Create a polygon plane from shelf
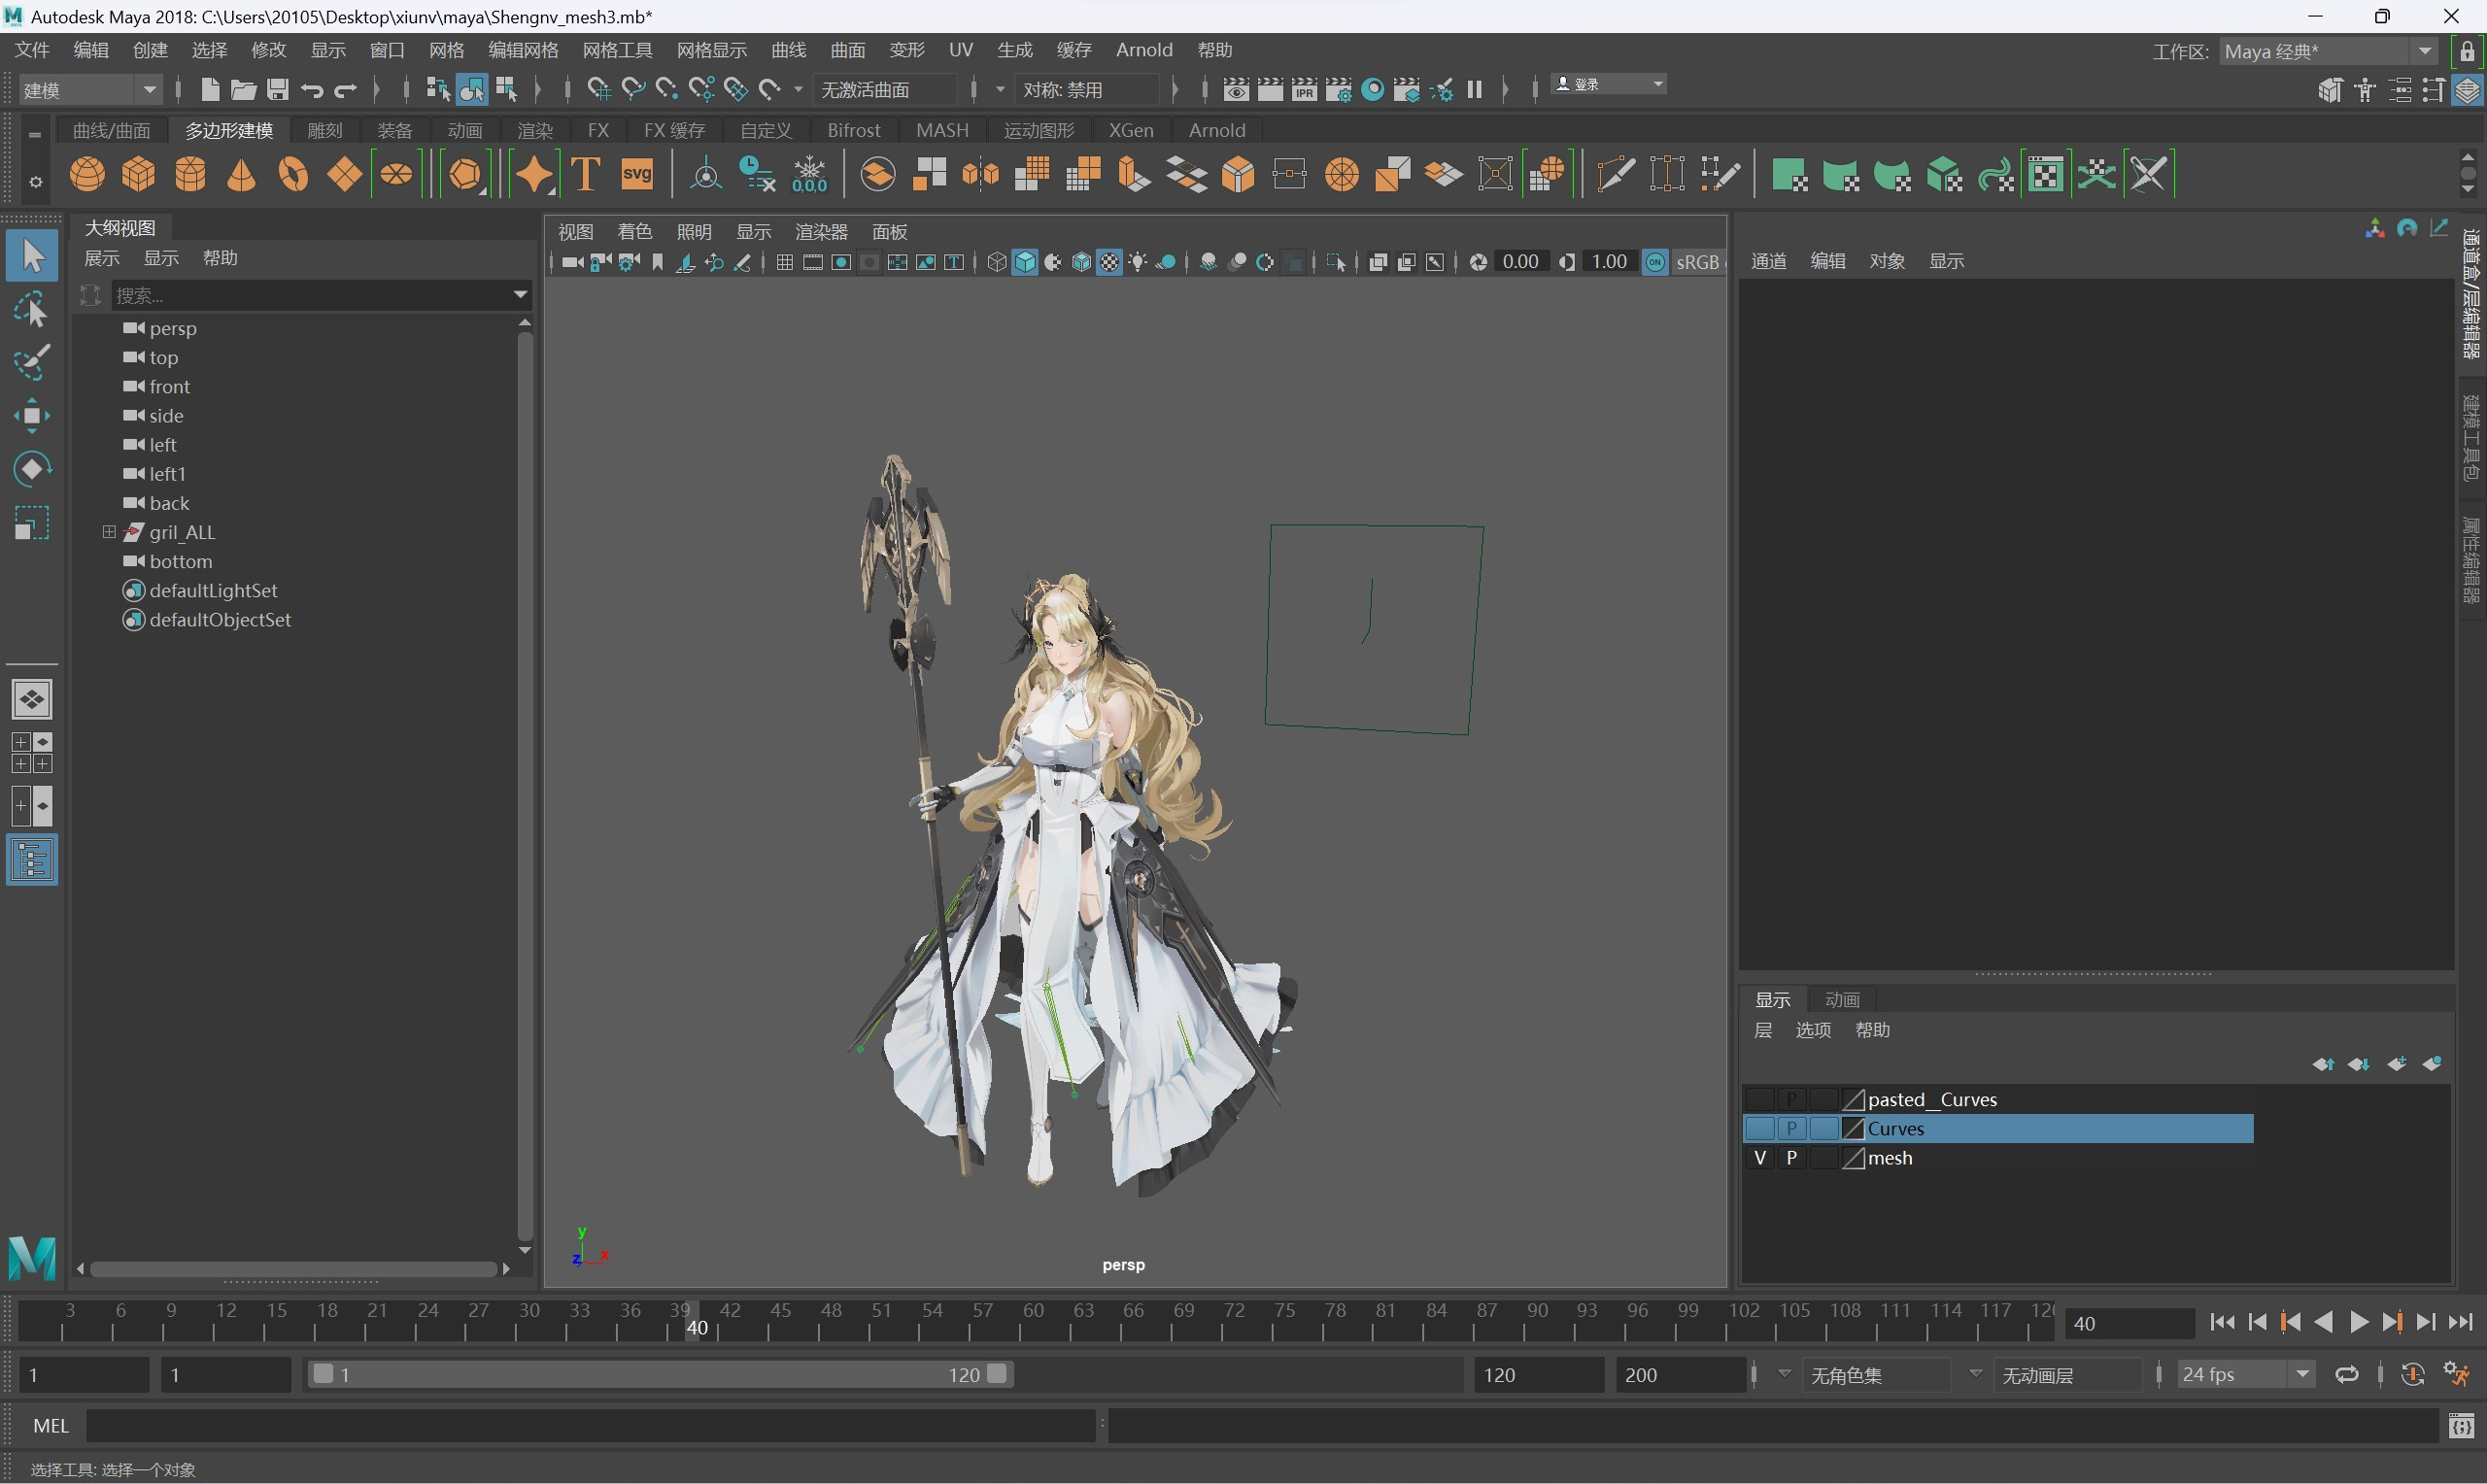This screenshot has width=2487, height=1484. pos(345,174)
